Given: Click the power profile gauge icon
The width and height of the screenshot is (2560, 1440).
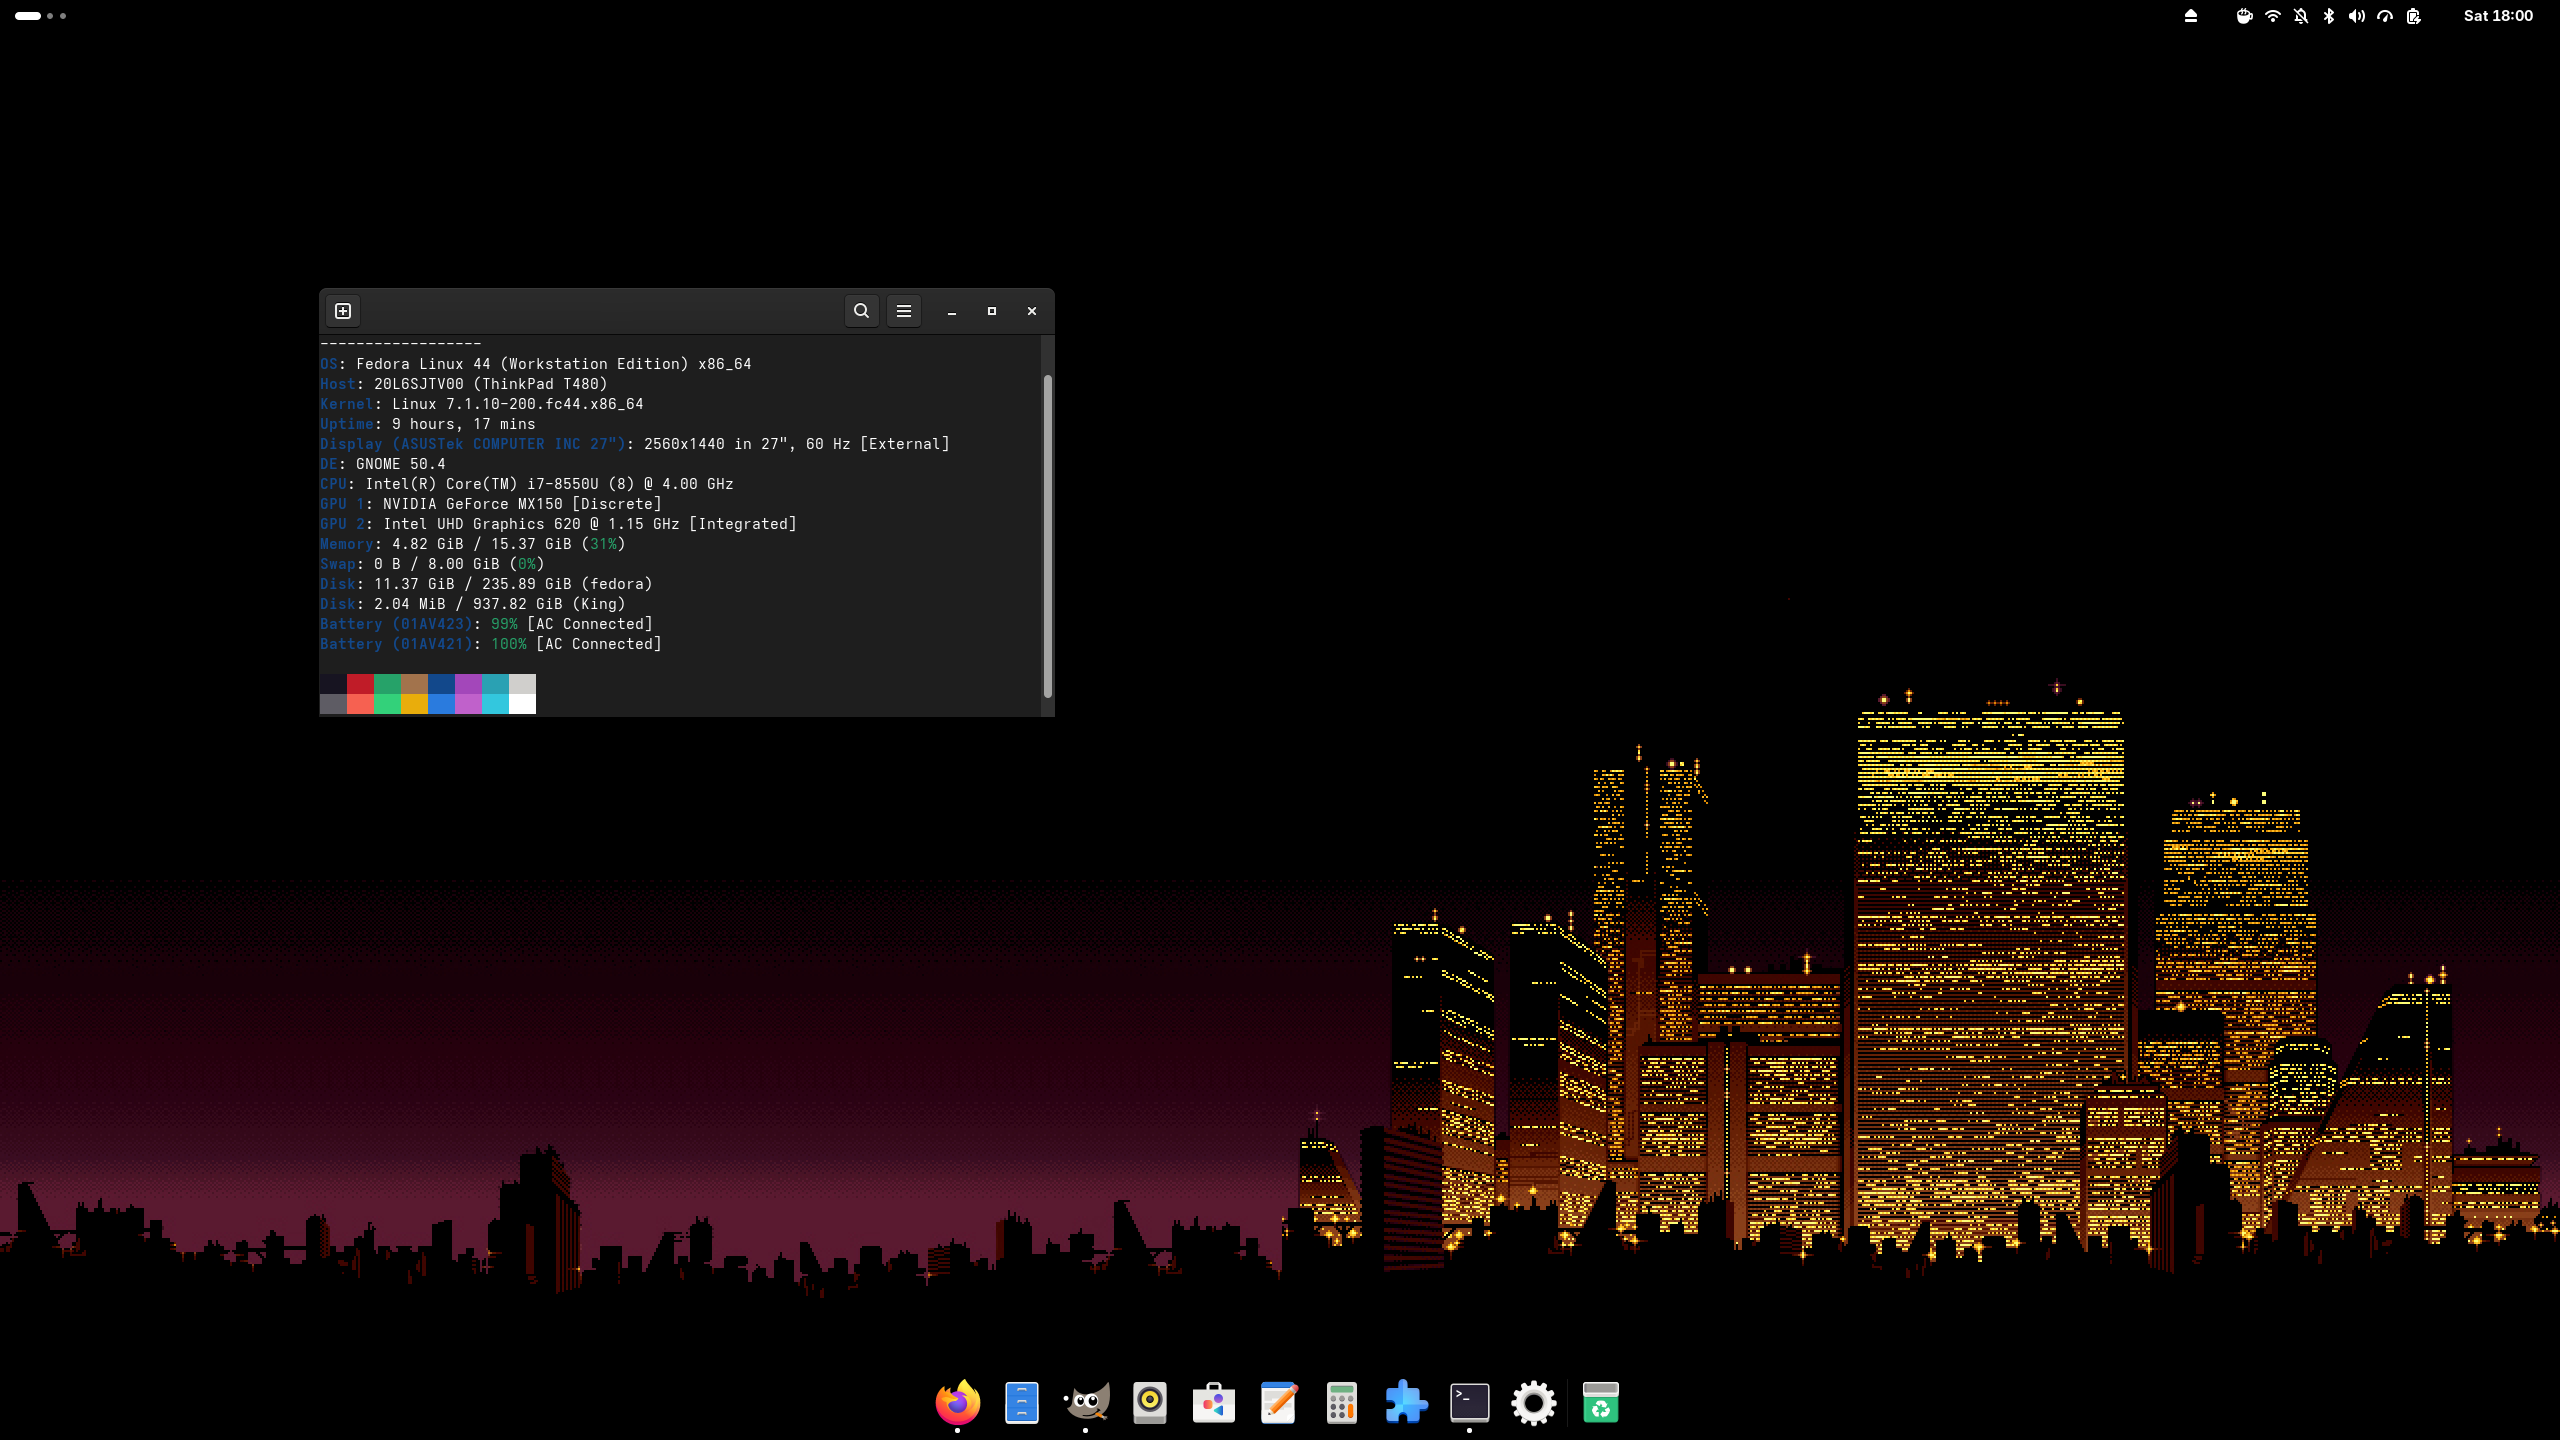Looking at the screenshot, I should (2385, 16).
